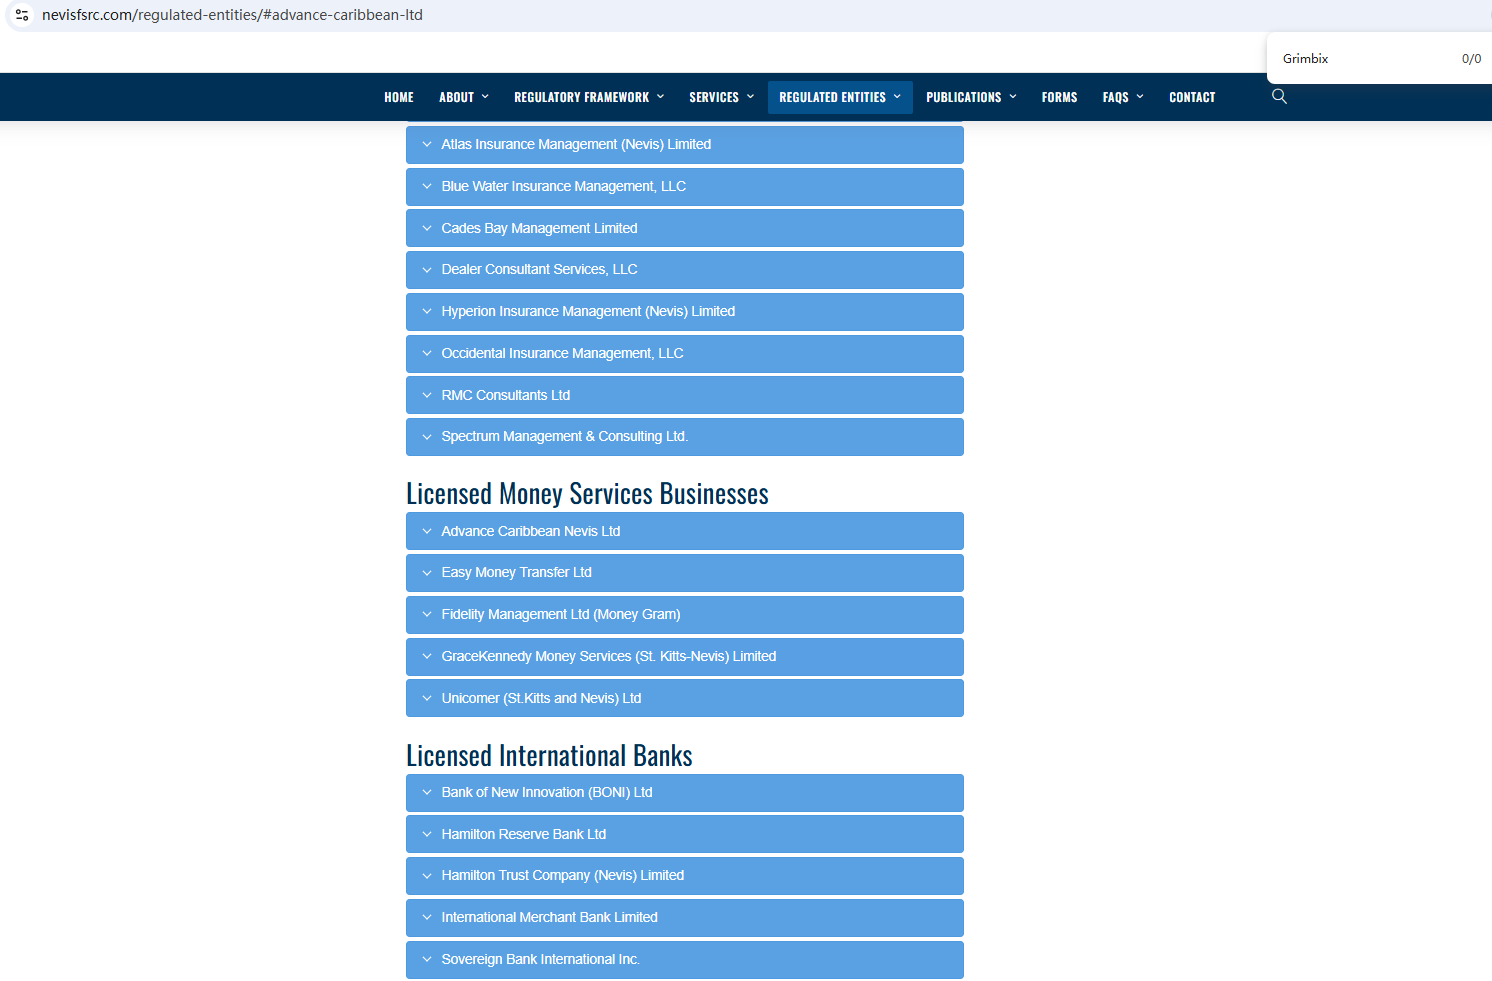Open the PUBLICATIONS menu
The image size is (1492, 981).
[x=971, y=97]
